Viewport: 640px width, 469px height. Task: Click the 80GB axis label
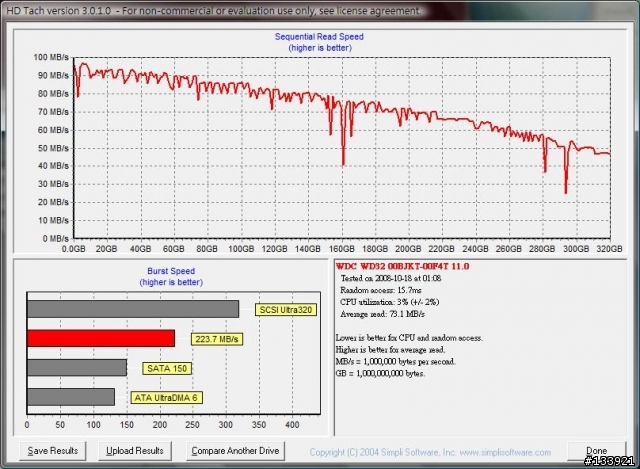207,249
